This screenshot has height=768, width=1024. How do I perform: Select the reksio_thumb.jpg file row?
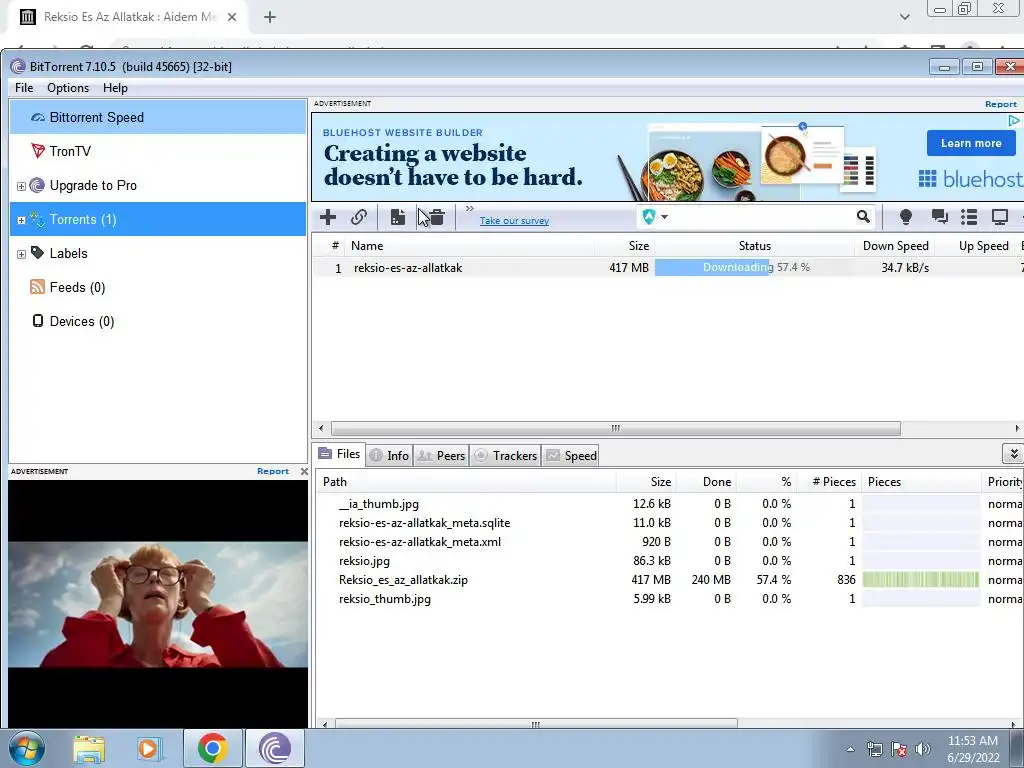pos(669,599)
